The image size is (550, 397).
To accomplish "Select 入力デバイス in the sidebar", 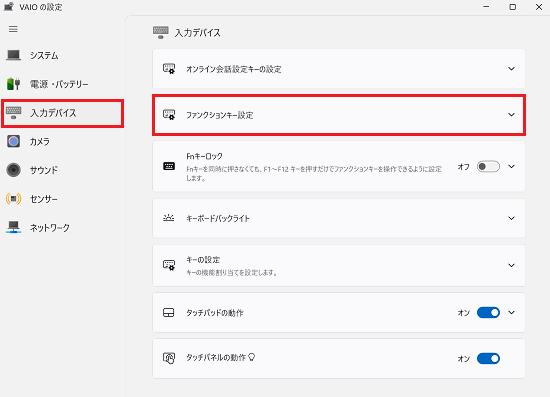I will tap(62, 113).
